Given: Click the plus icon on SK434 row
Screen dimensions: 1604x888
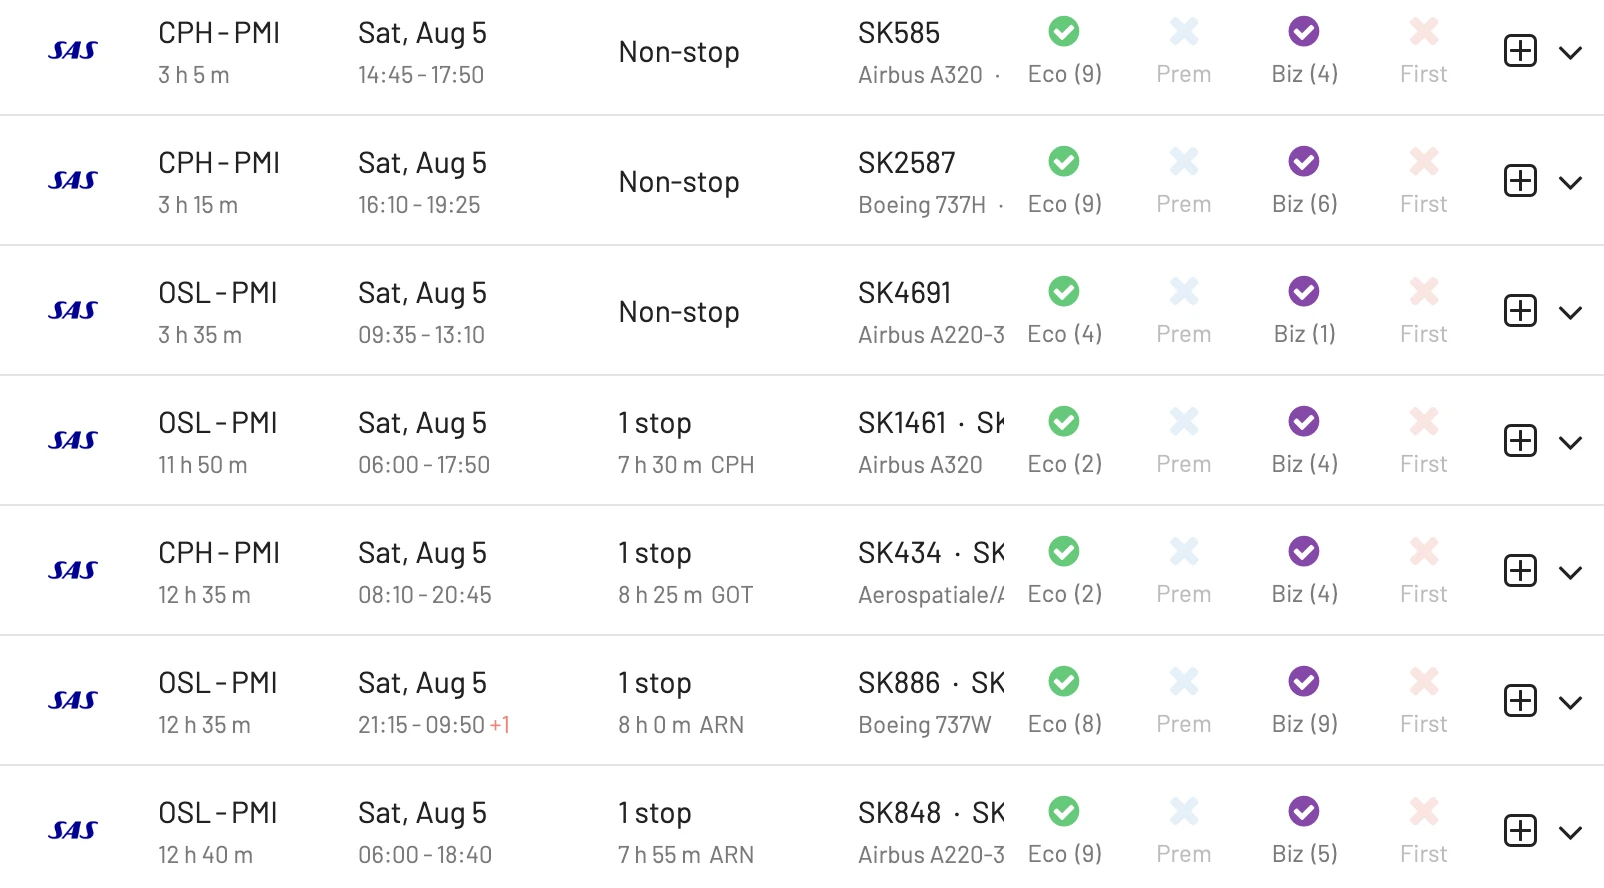Looking at the screenshot, I should (x=1520, y=571).
